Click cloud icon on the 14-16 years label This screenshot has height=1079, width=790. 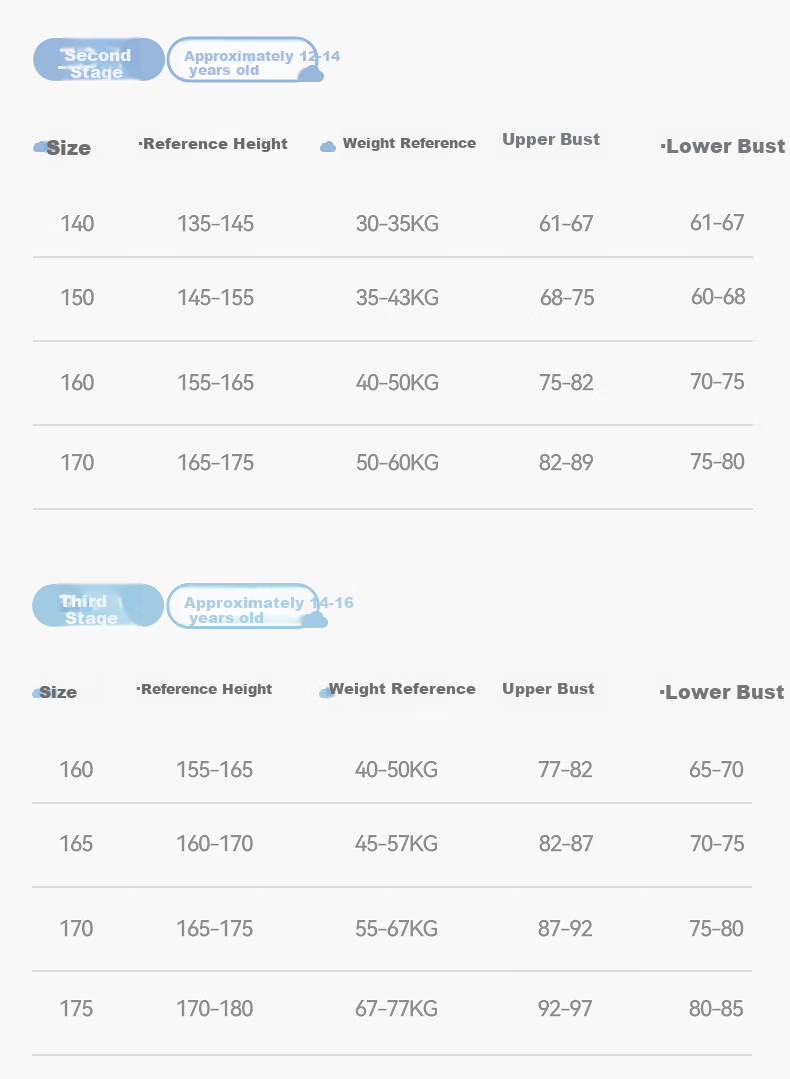pos(314,619)
